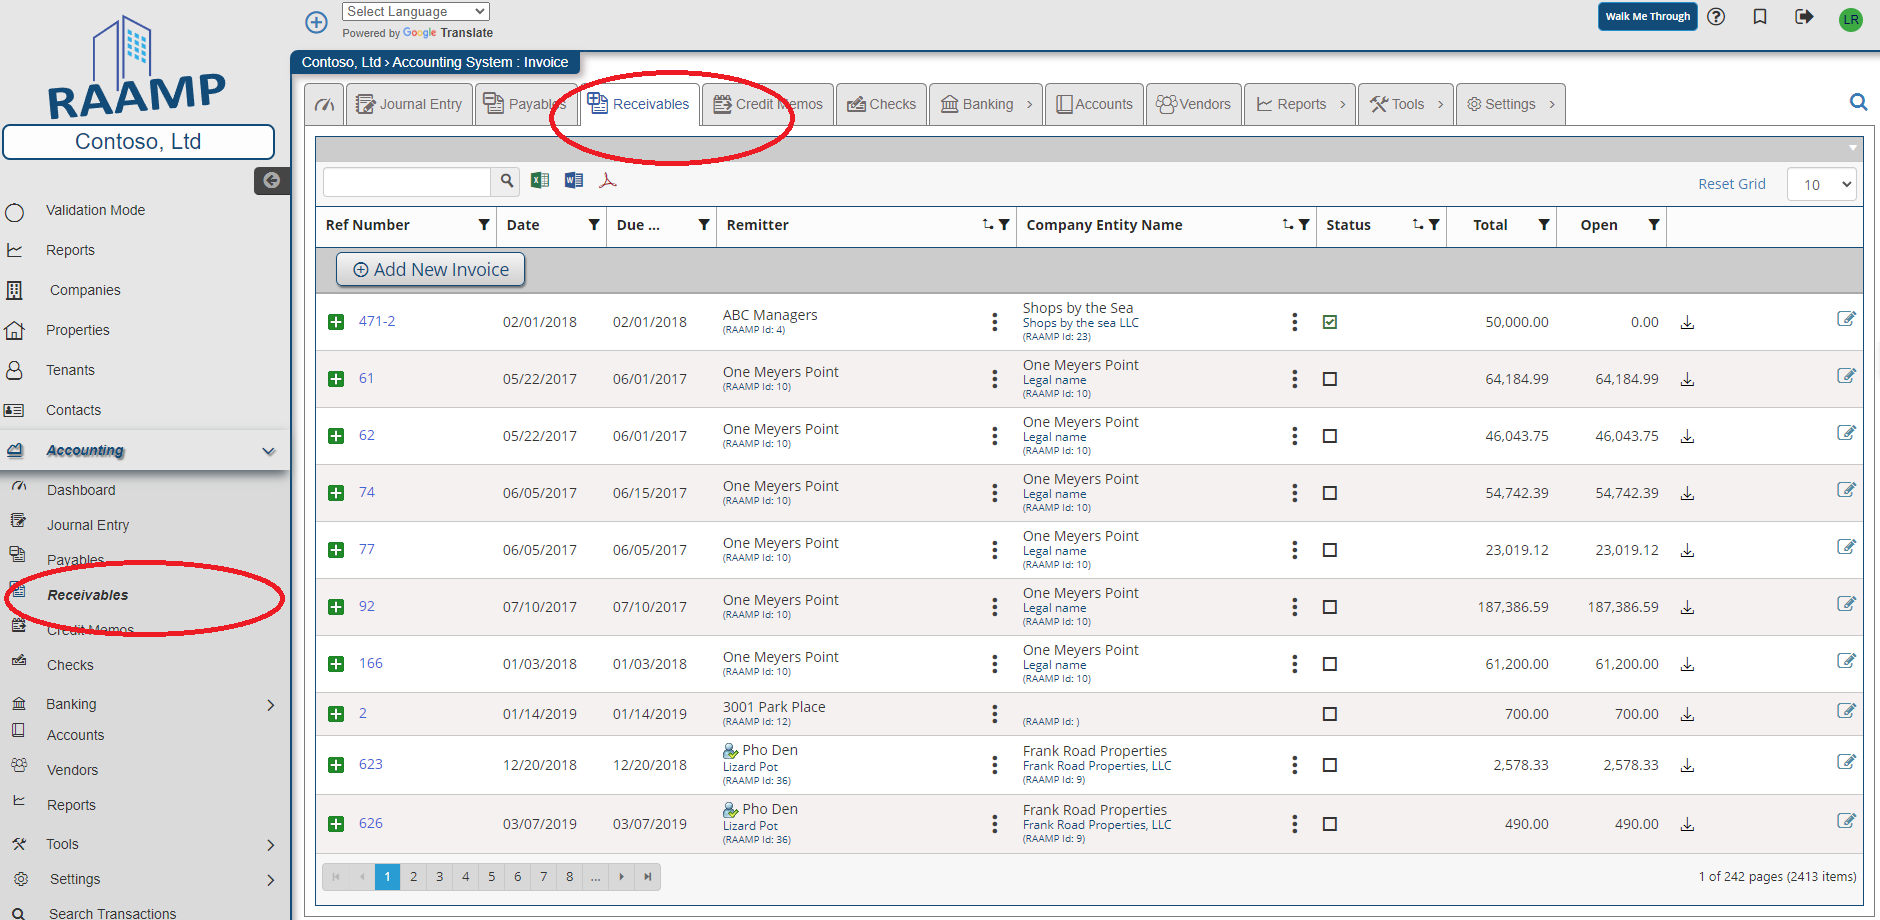
Task: Collapse the Accounting sidebar section
Action: 268,451
